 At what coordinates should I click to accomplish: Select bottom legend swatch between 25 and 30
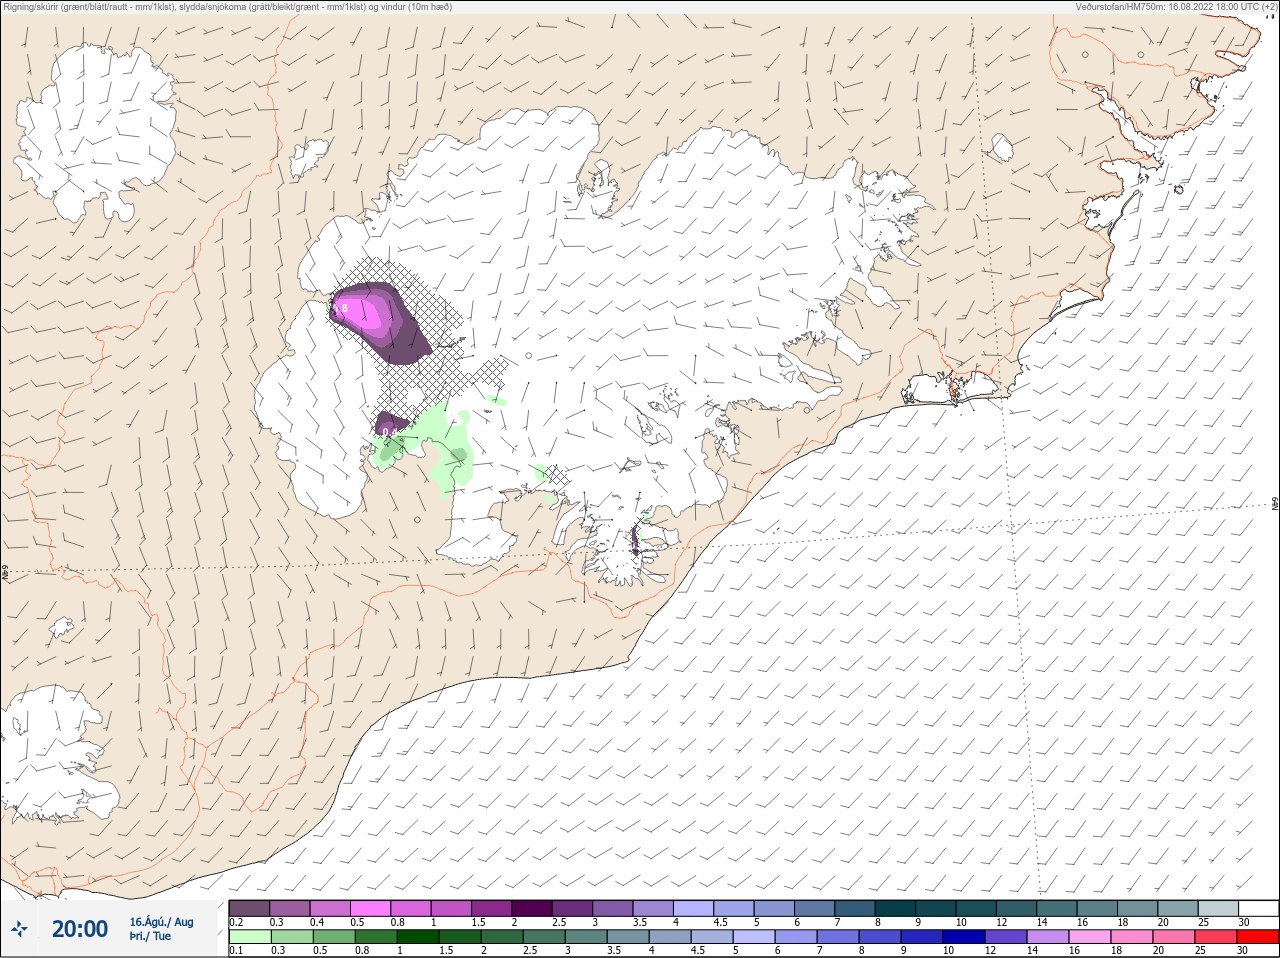[1218, 937]
